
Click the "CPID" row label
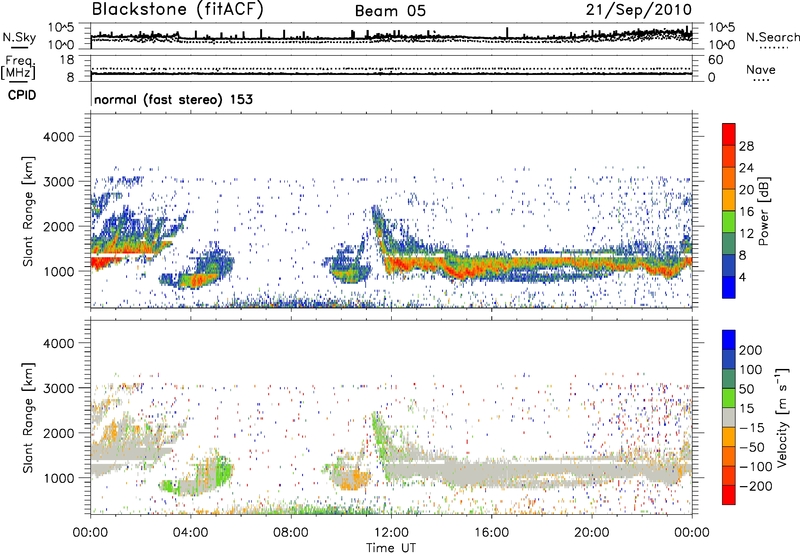click(22, 95)
